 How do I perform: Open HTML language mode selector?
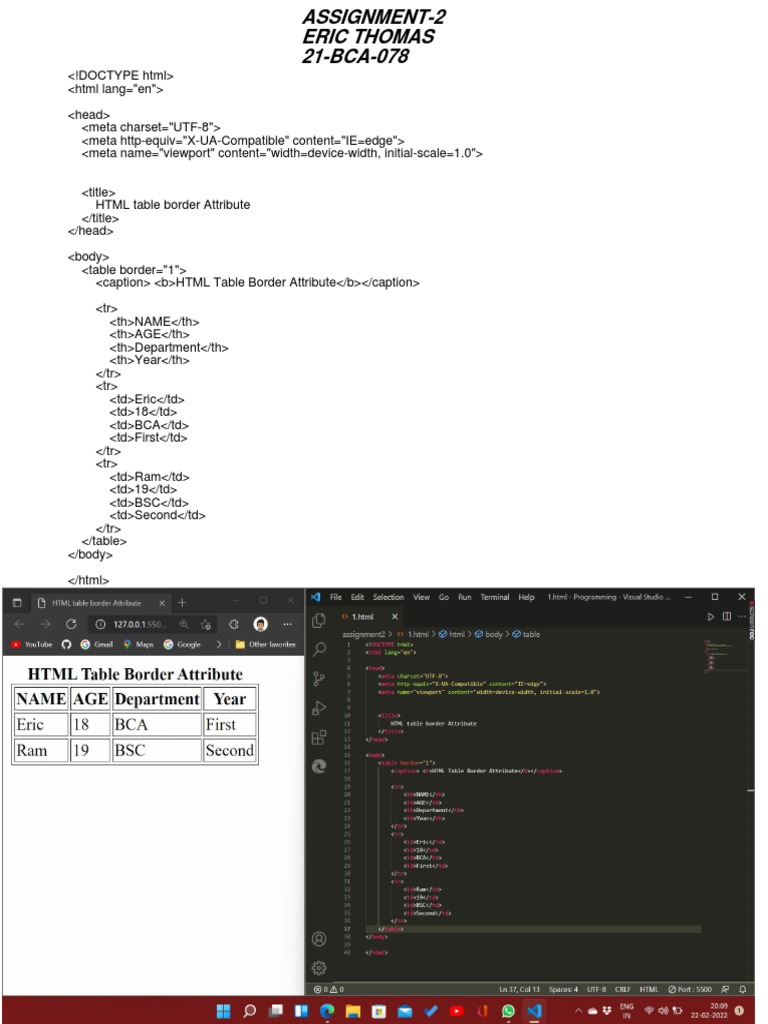tap(649, 989)
